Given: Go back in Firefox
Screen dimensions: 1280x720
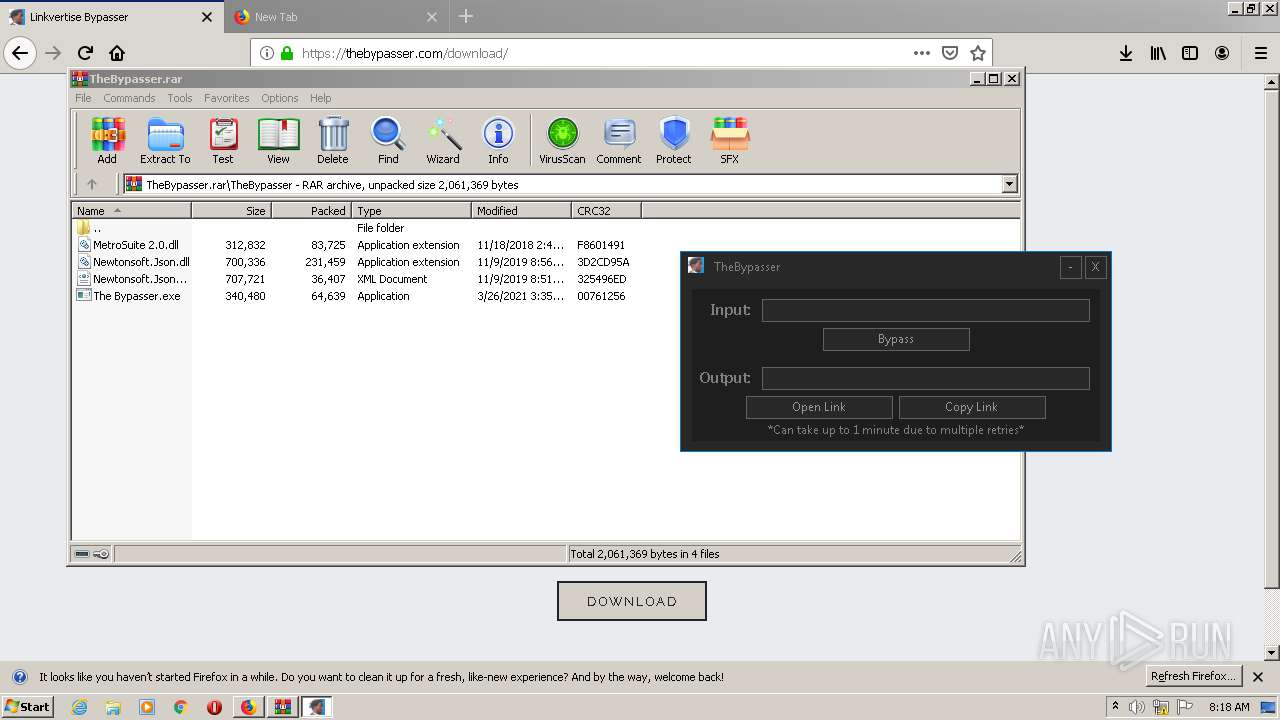Looking at the screenshot, I should coord(20,53).
